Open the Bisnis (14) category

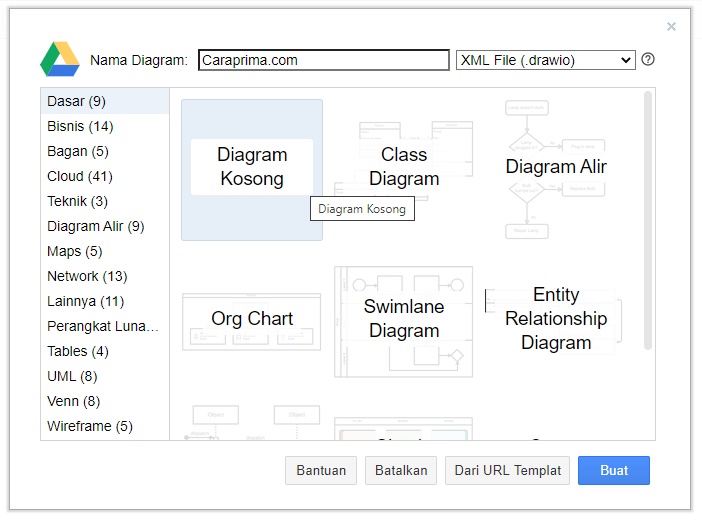click(80, 126)
